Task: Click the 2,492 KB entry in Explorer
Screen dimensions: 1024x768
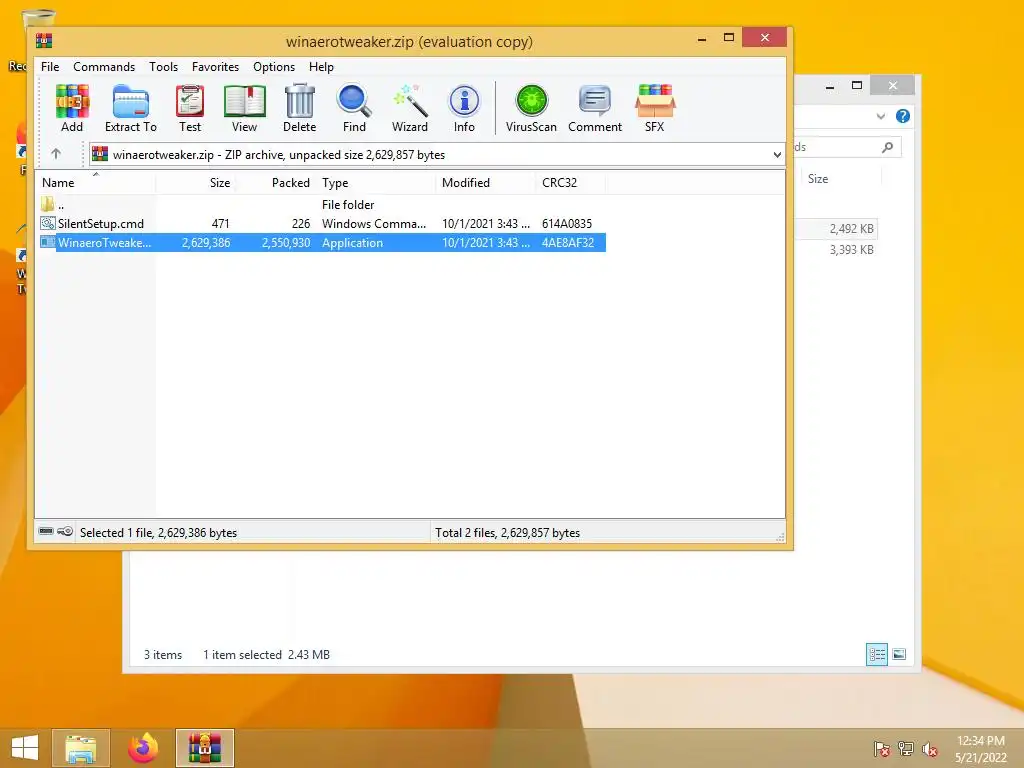Action: pos(852,229)
